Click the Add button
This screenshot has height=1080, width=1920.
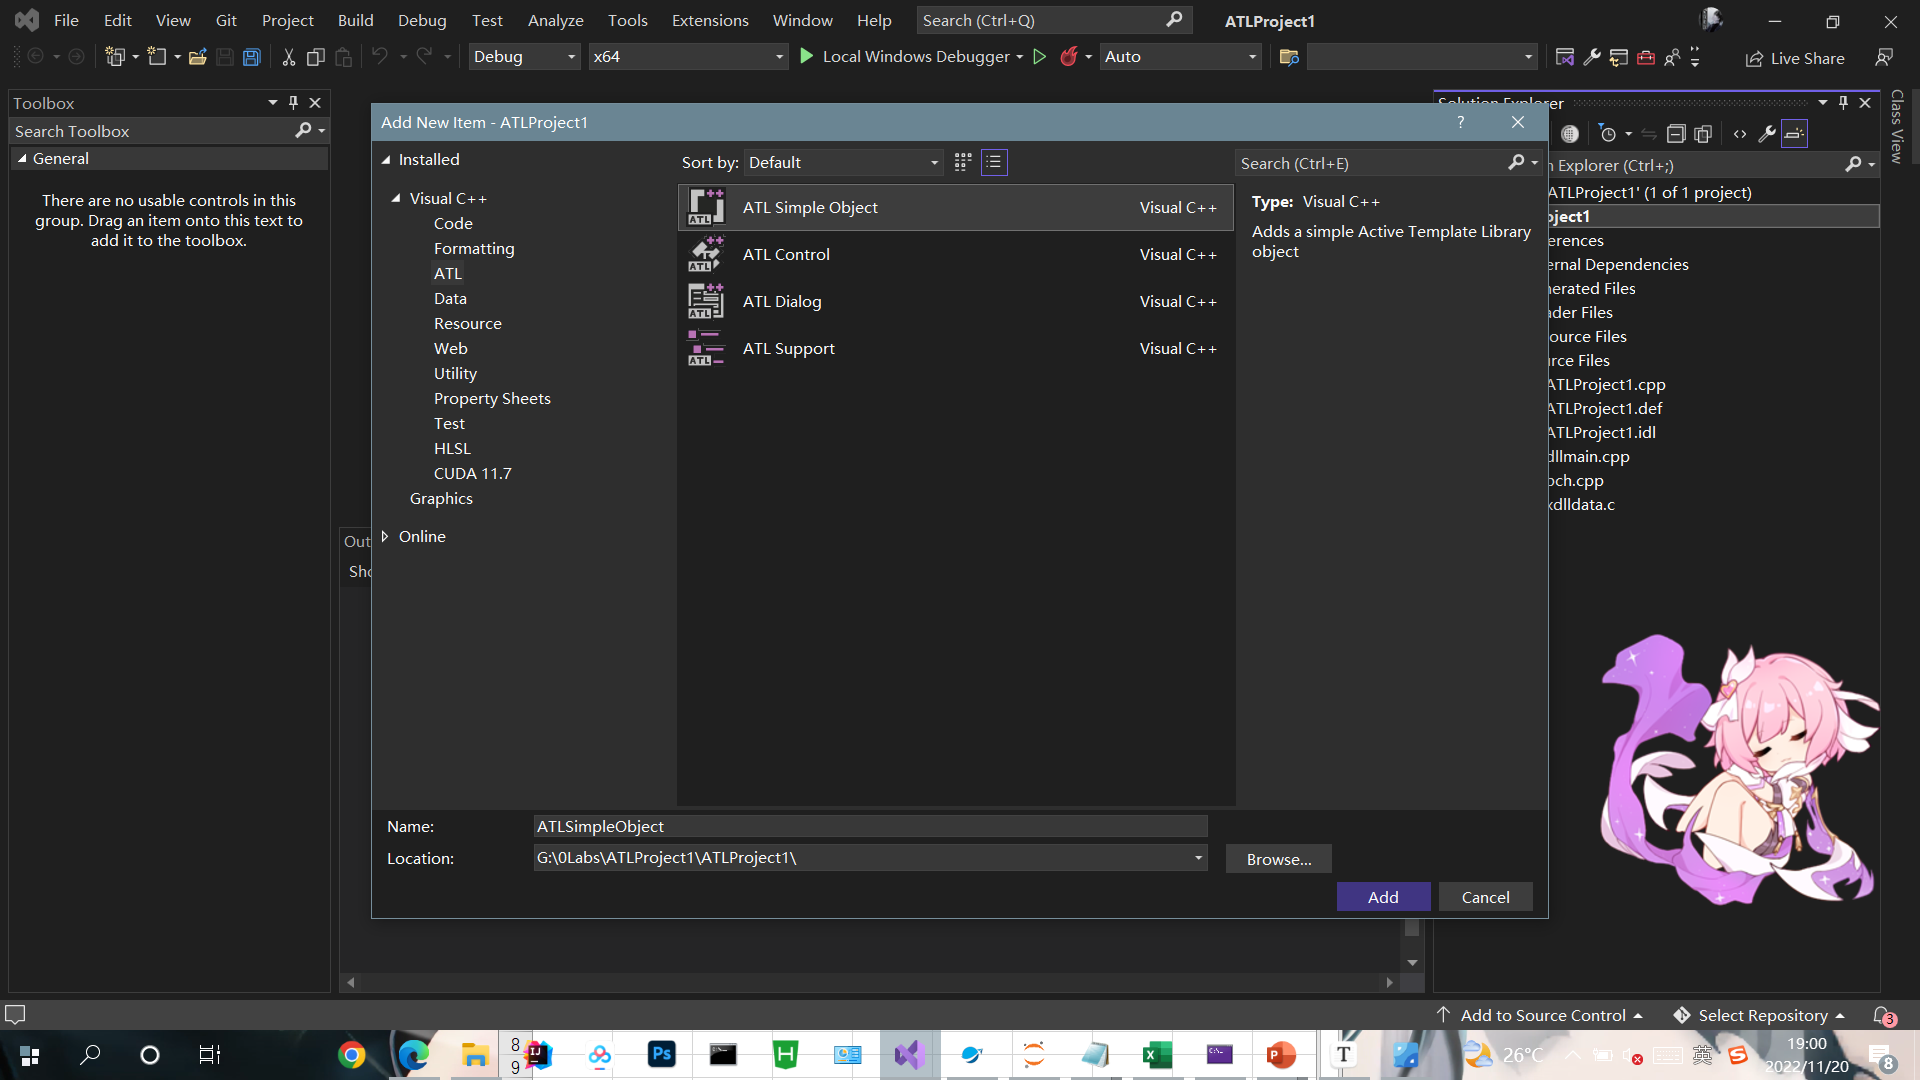(1383, 897)
